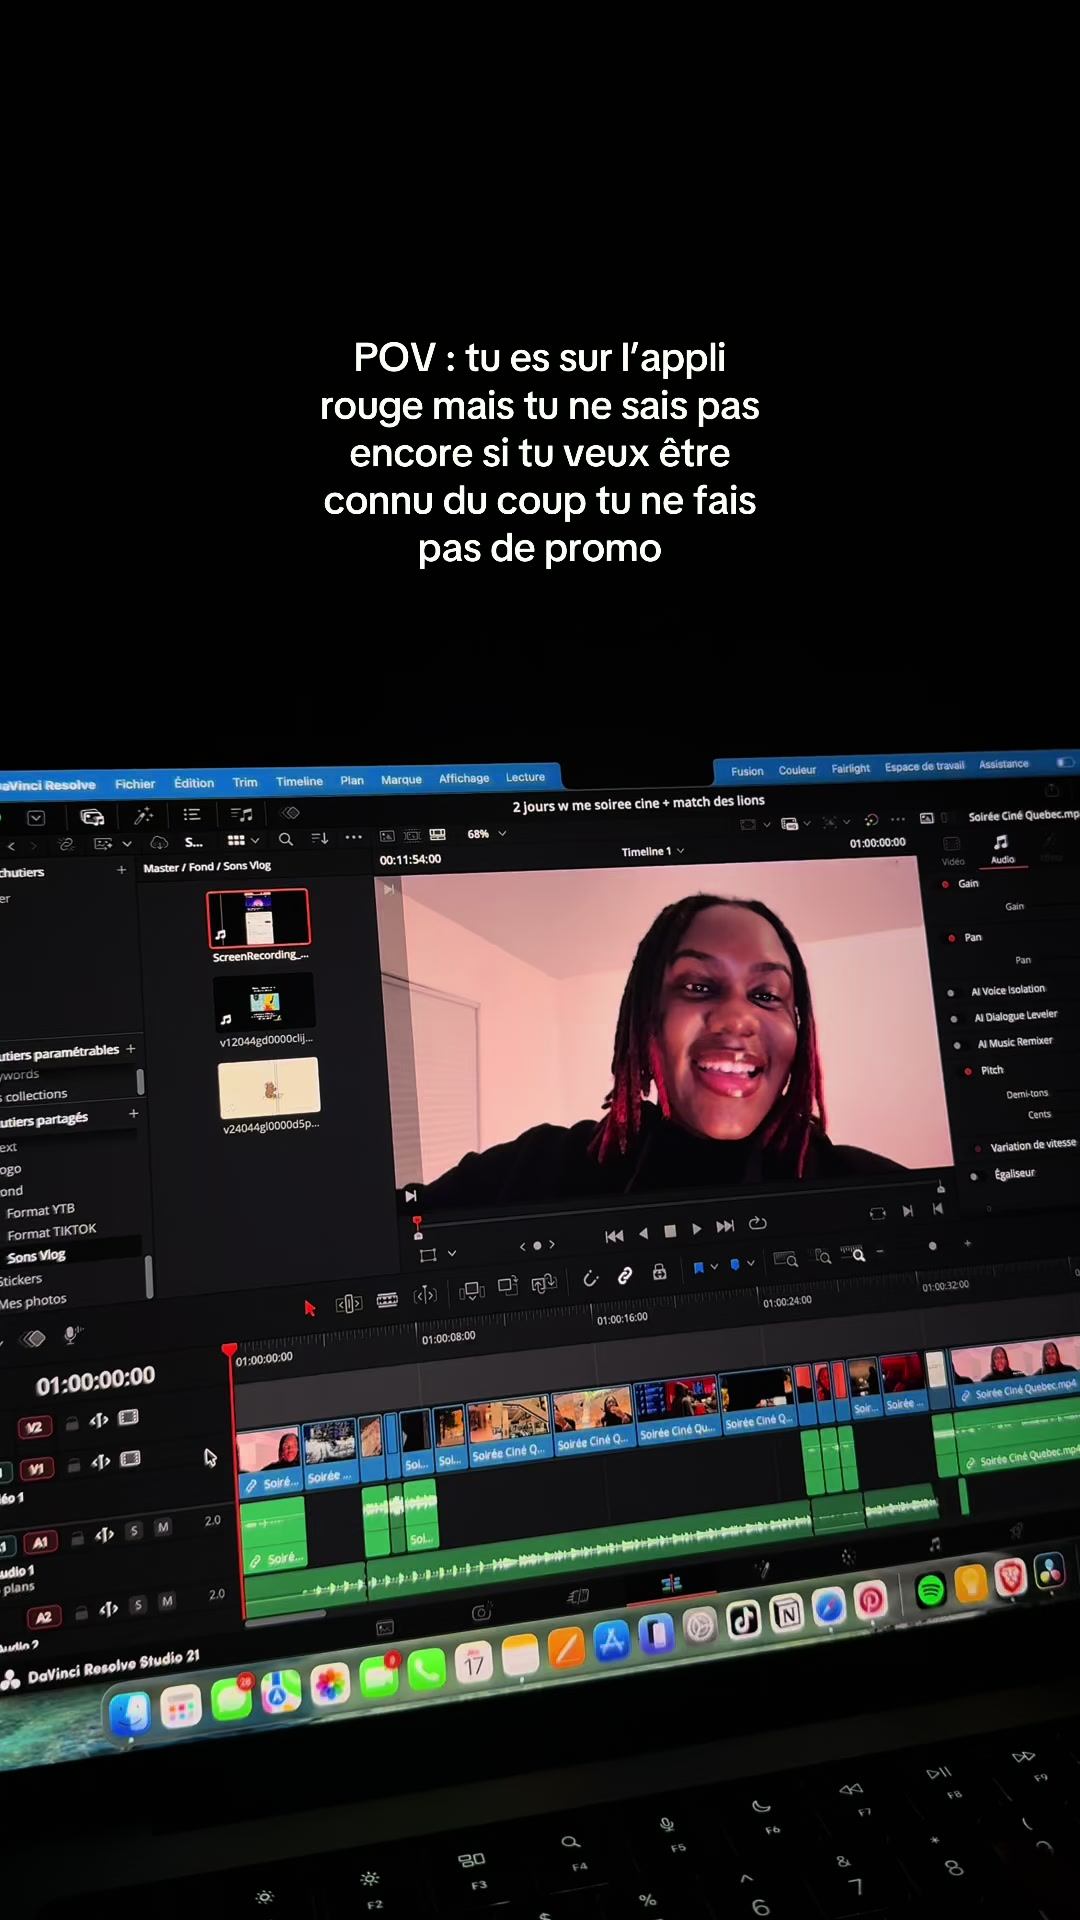Select the ScreenRecording clip thumbnail
The image size is (1080, 1920).
click(258, 917)
